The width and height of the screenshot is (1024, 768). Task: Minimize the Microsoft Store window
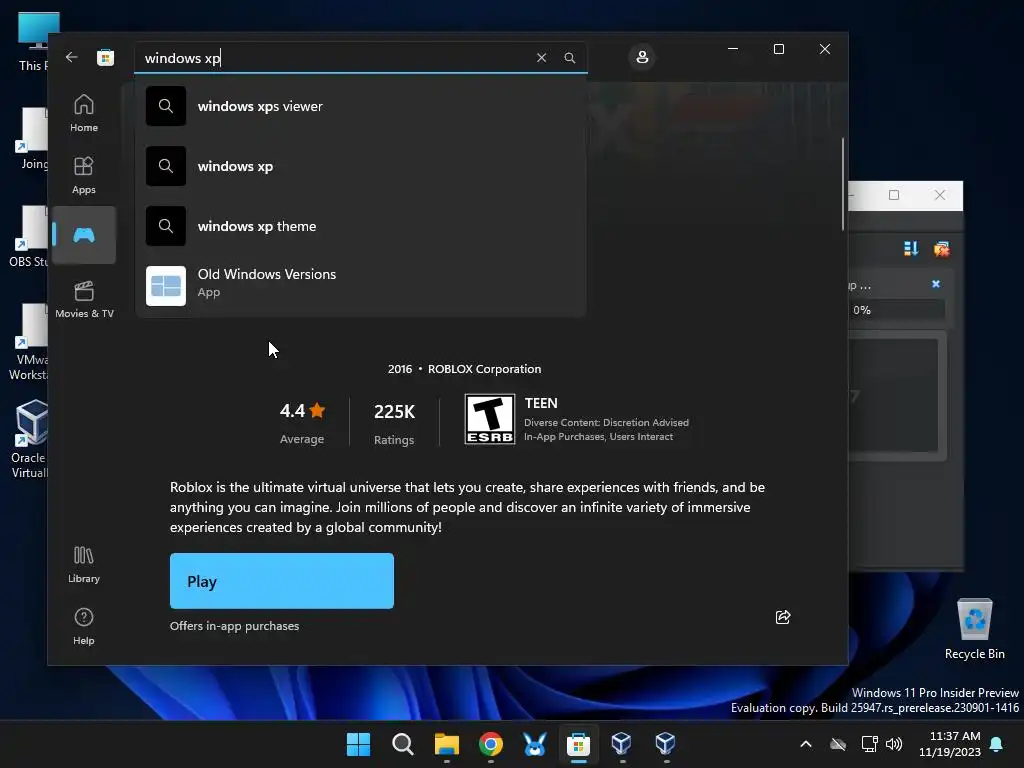tap(733, 49)
